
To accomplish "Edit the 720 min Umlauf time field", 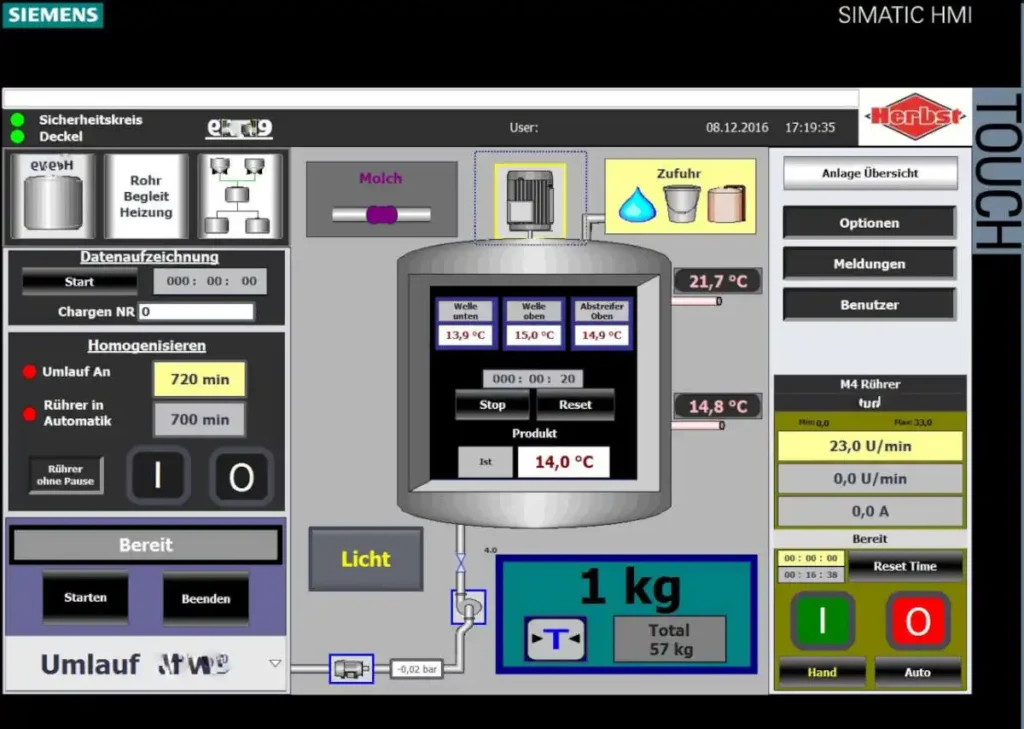I will click(200, 380).
